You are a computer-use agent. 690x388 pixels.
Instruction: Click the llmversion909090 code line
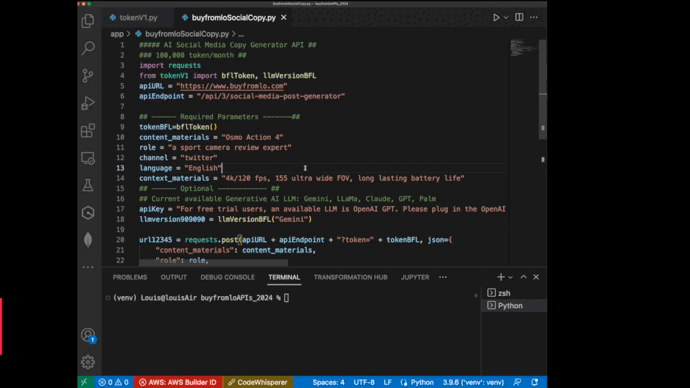225,219
